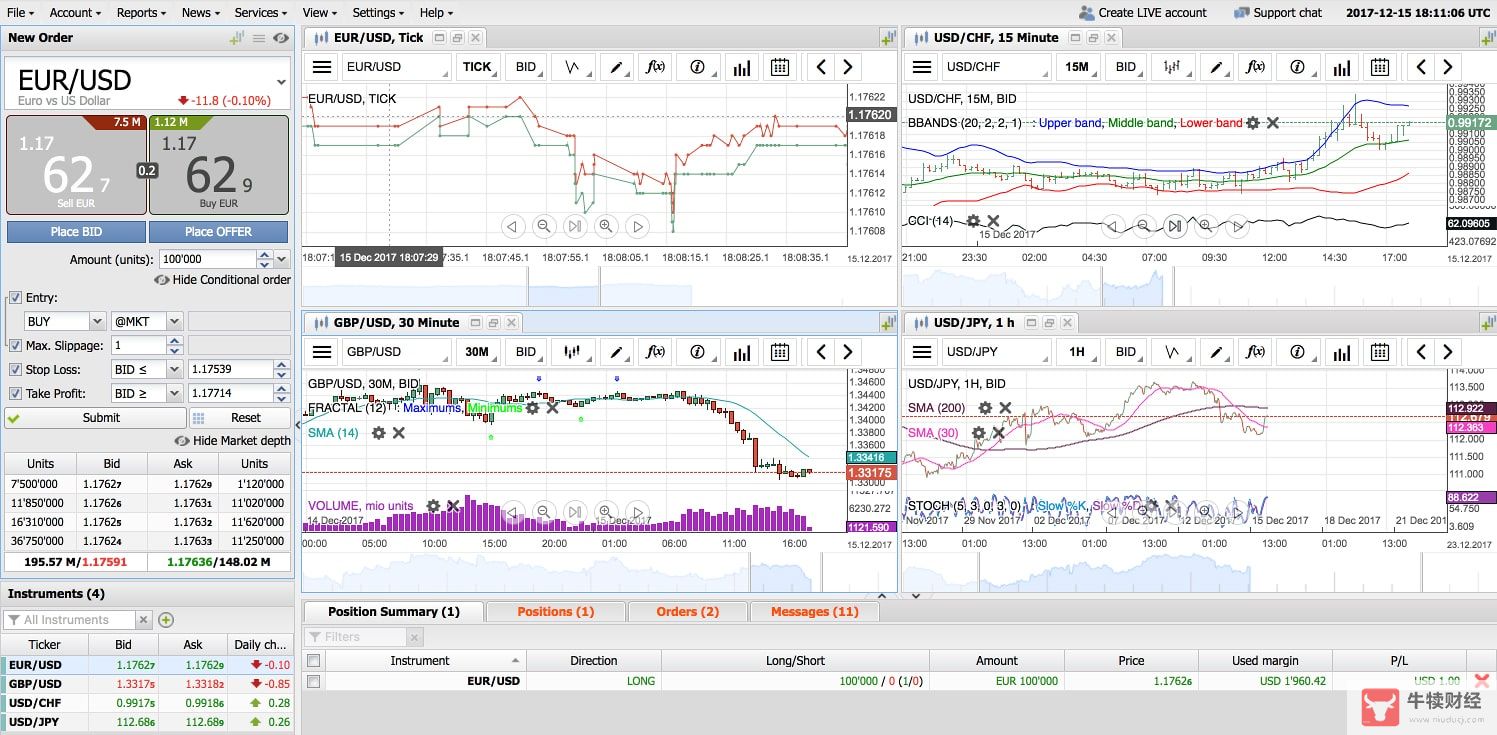Submit the order
The image size is (1497, 735).
(96, 418)
